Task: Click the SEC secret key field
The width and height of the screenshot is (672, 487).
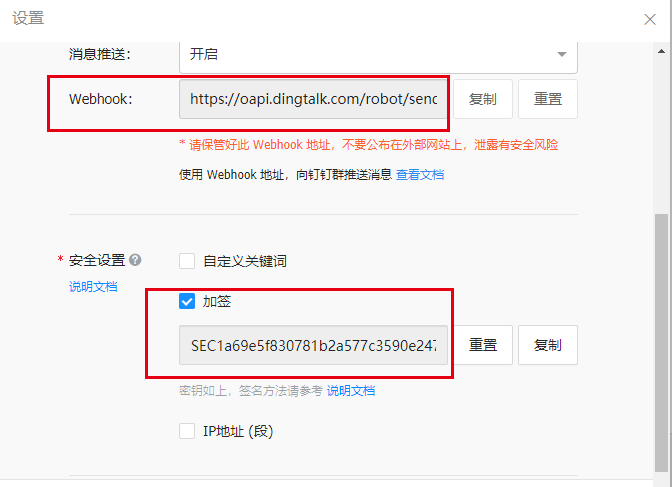Action: [313, 345]
